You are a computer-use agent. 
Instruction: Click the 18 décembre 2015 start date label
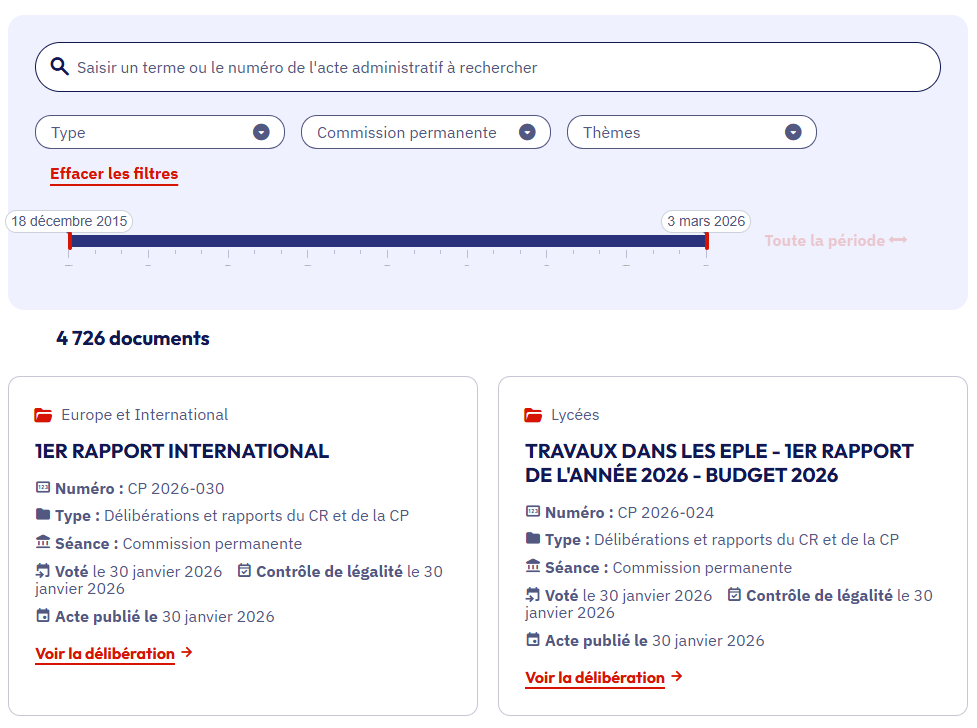69,221
